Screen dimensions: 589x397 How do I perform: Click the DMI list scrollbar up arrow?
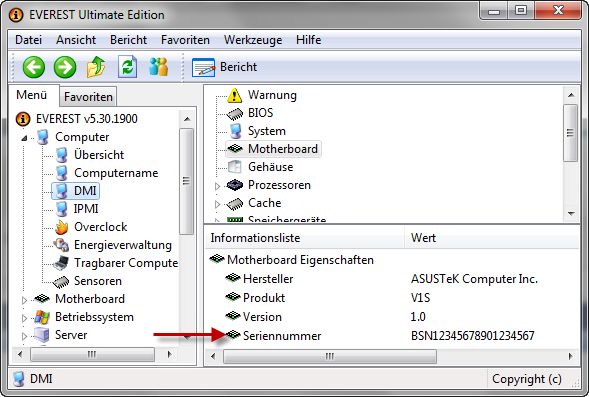tap(571, 95)
